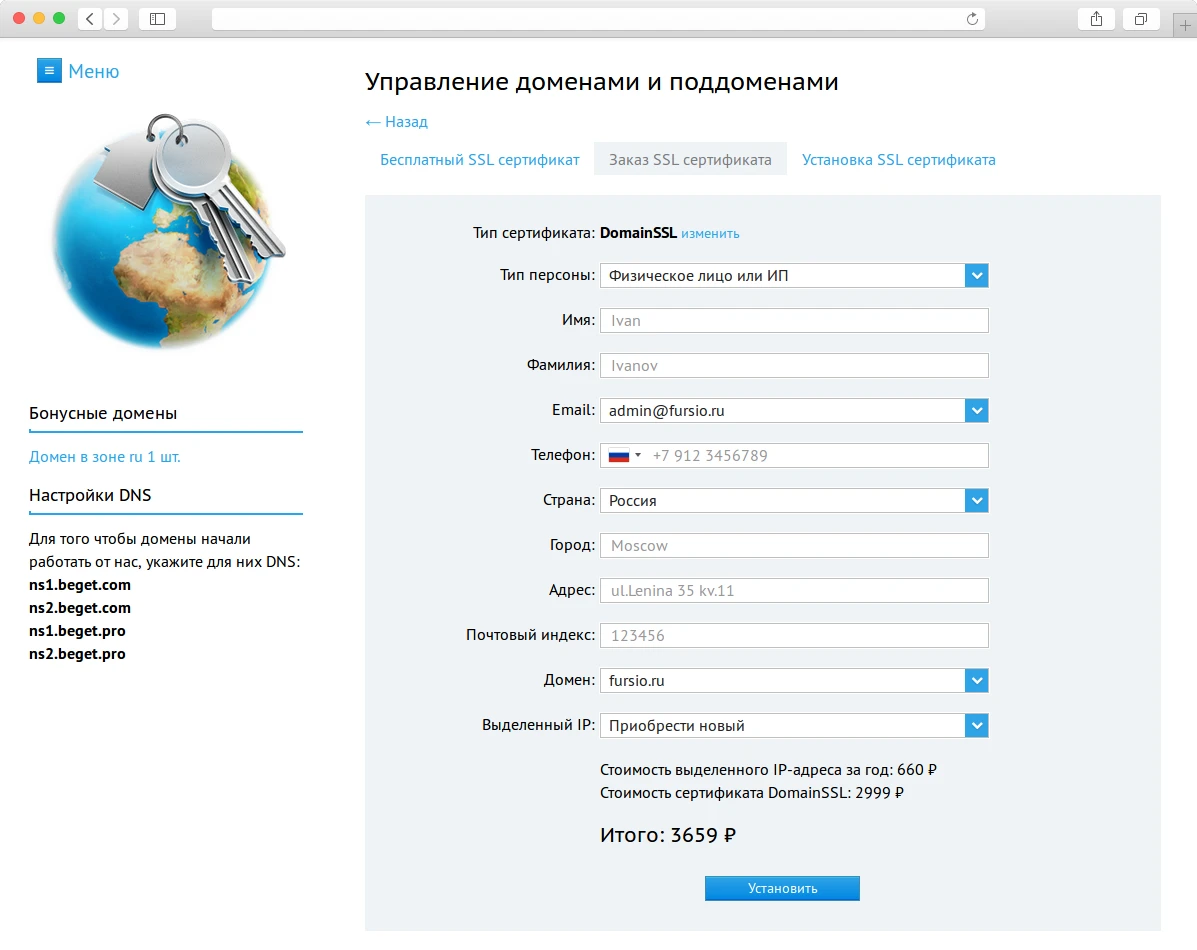The image size is (1197, 950).
Task: Click the page reload icon
Action: click(971, 17)
